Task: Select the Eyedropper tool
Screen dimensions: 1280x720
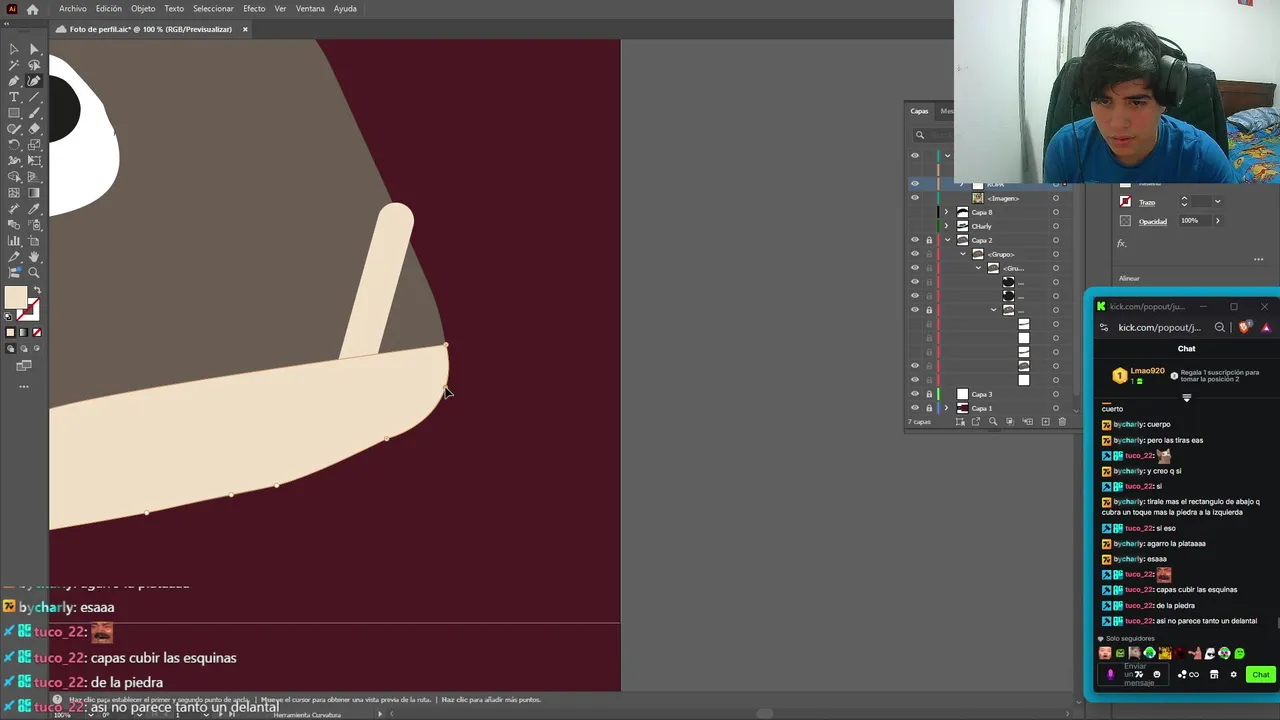Action: pos(34,209)
